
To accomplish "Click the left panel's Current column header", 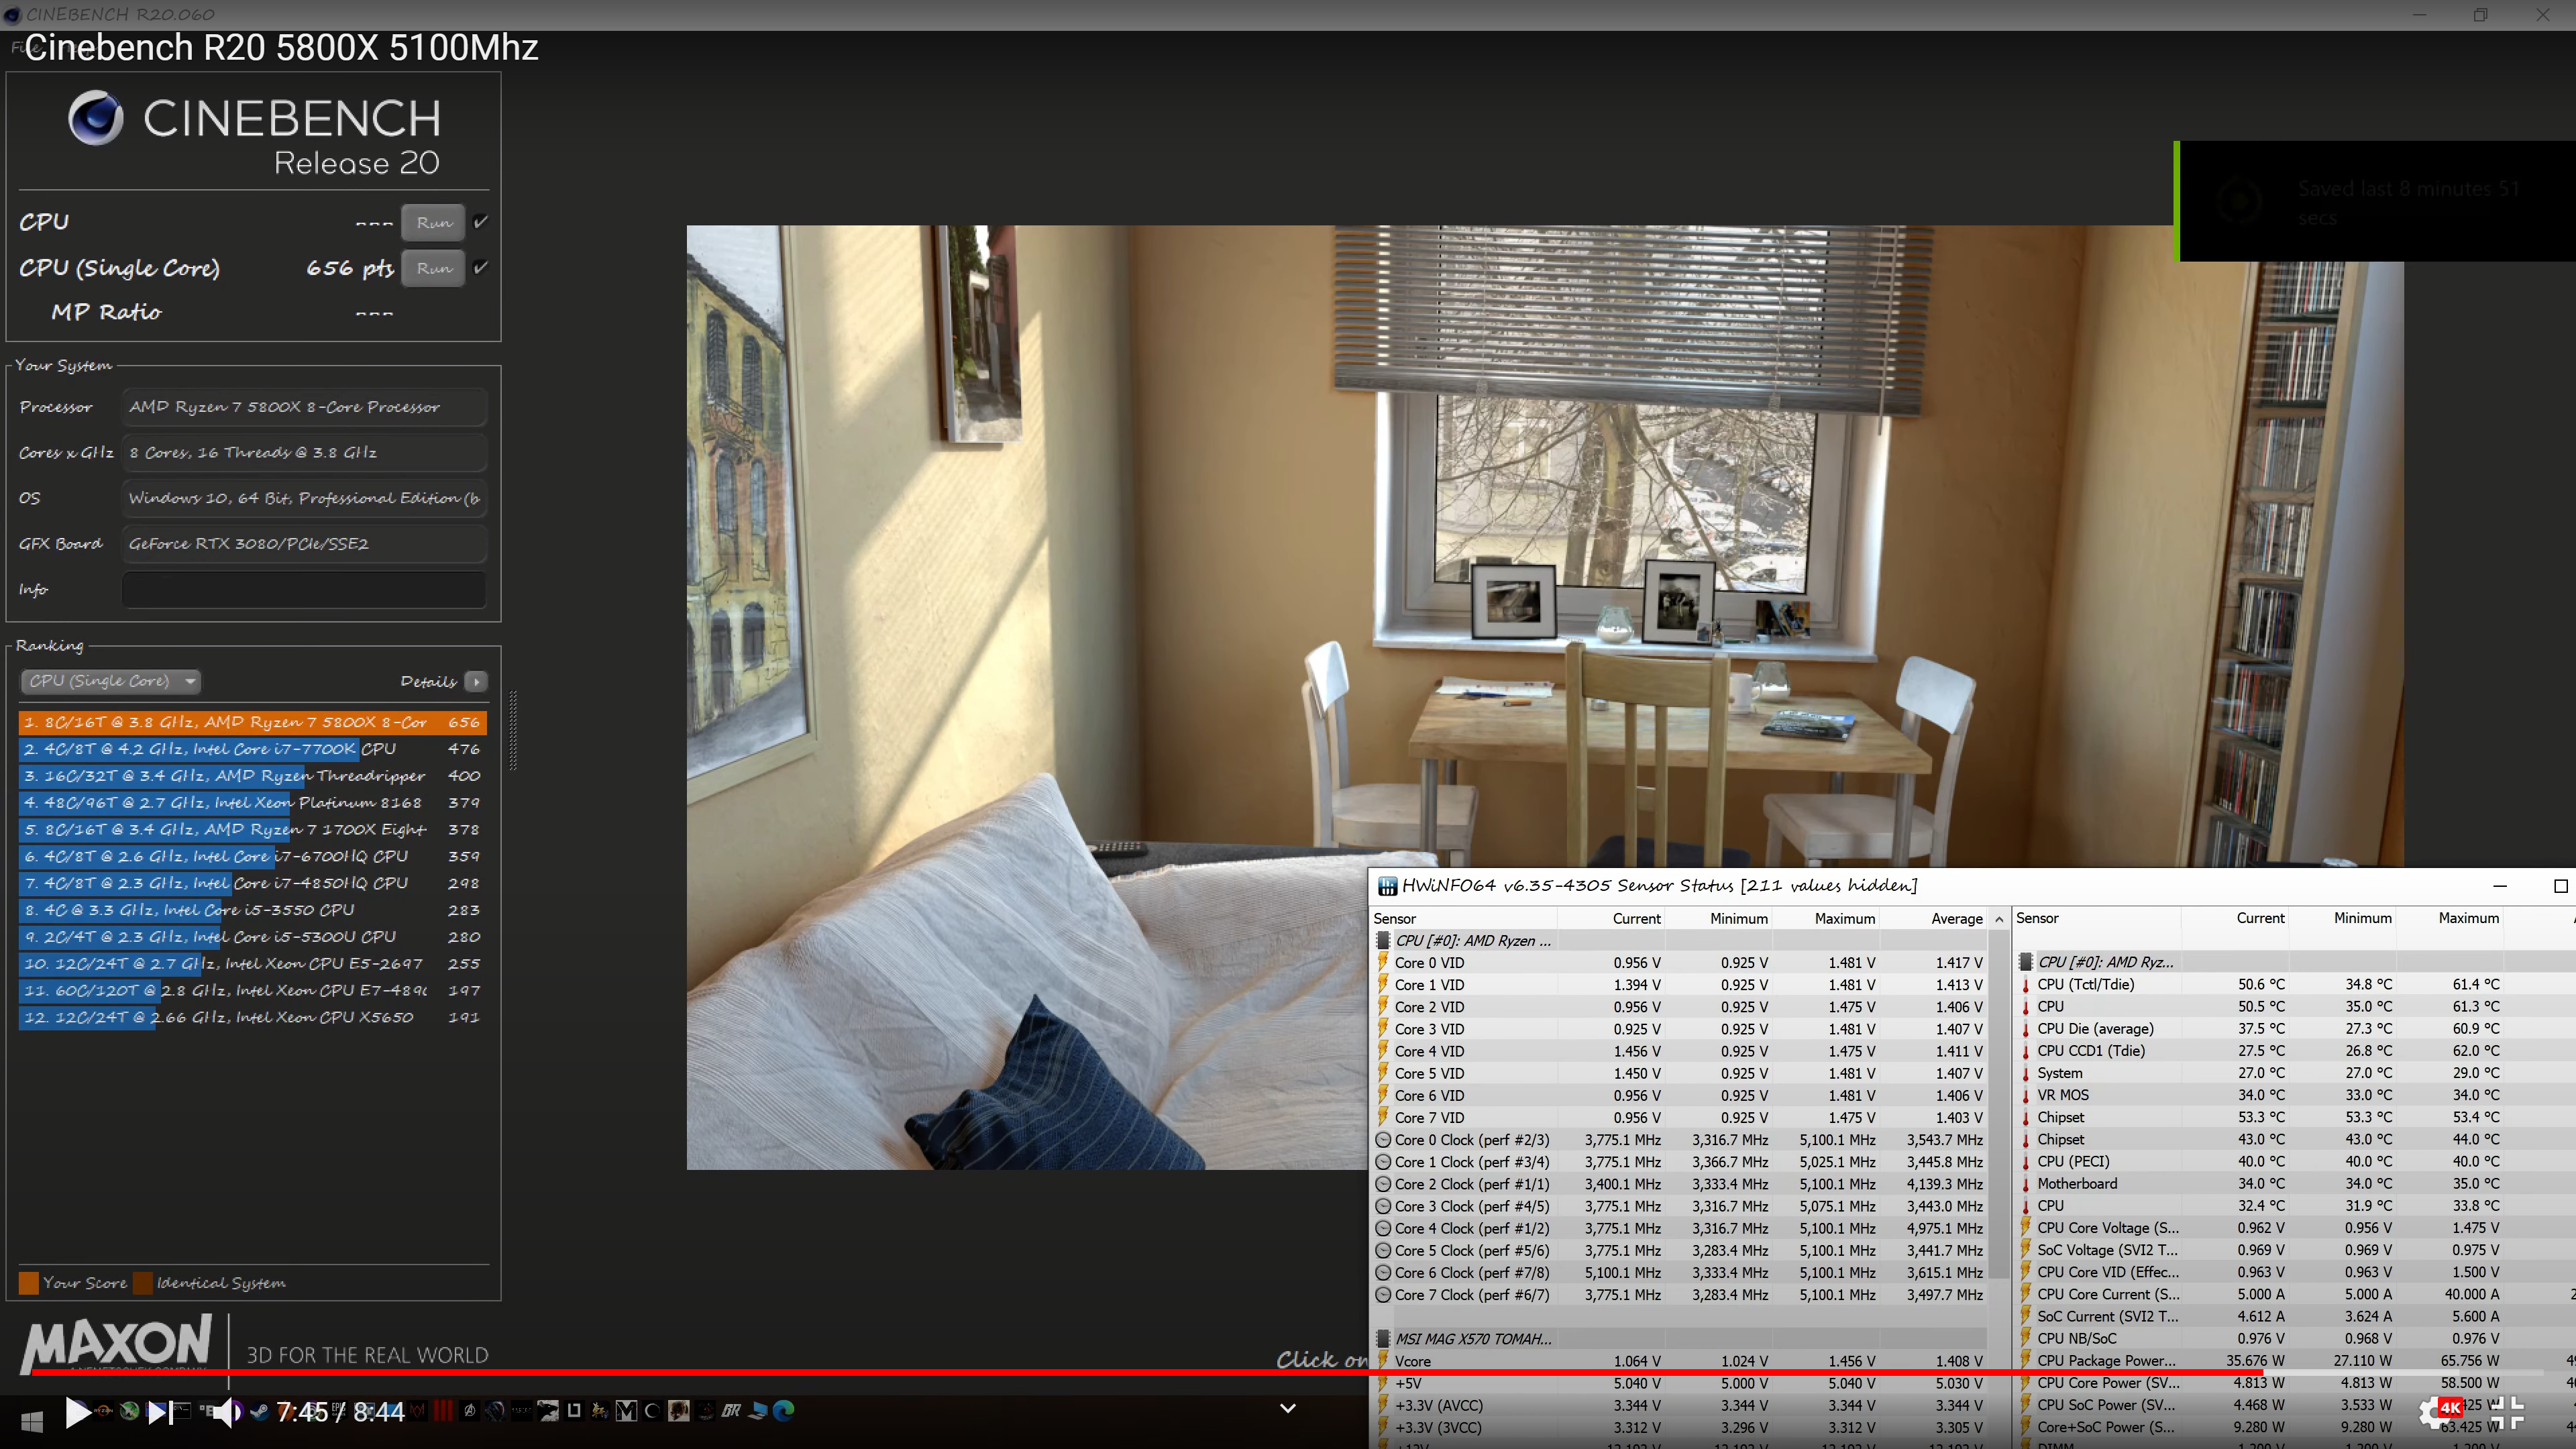I will (1611, 919).
